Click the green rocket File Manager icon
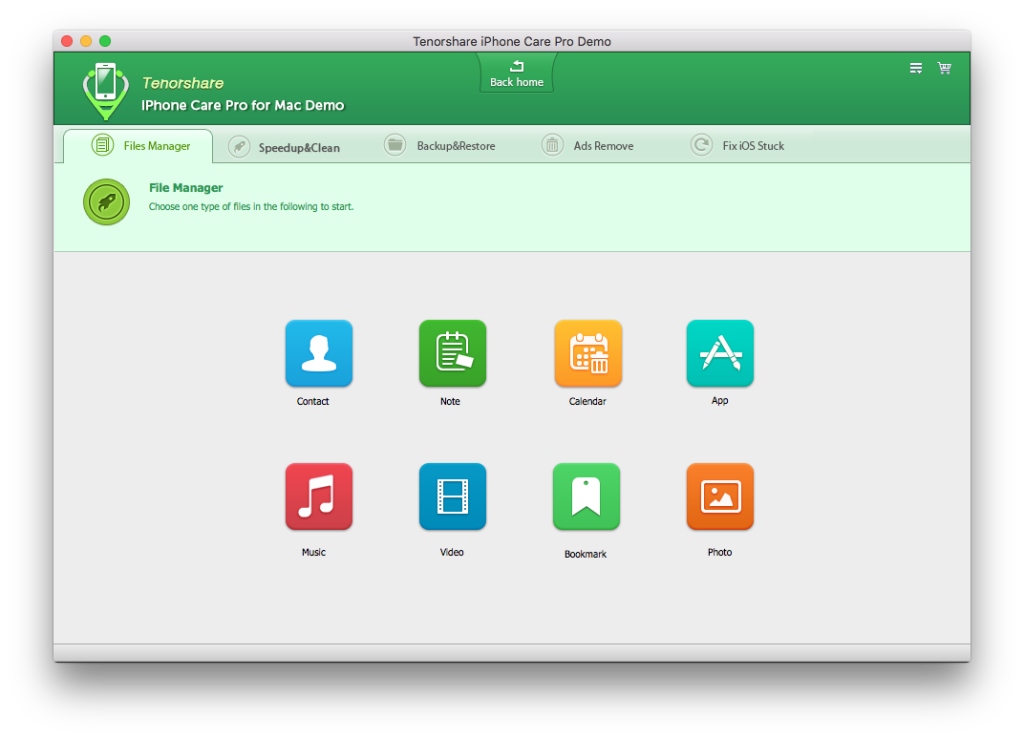 pos(106,202)
